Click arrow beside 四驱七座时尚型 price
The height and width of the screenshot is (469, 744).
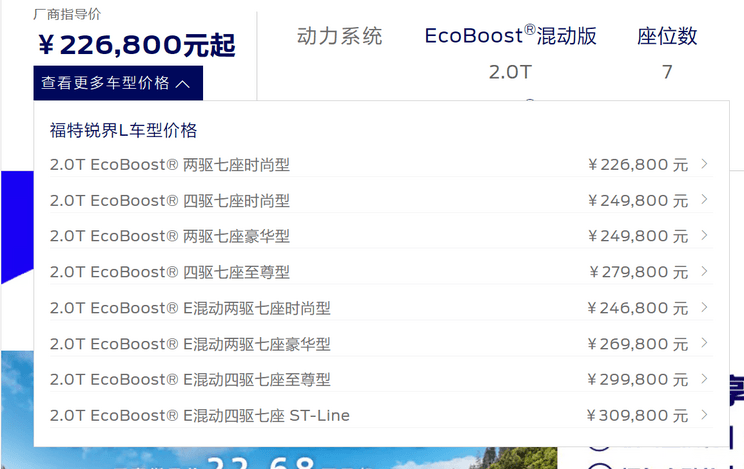click(x=705, y=200)
